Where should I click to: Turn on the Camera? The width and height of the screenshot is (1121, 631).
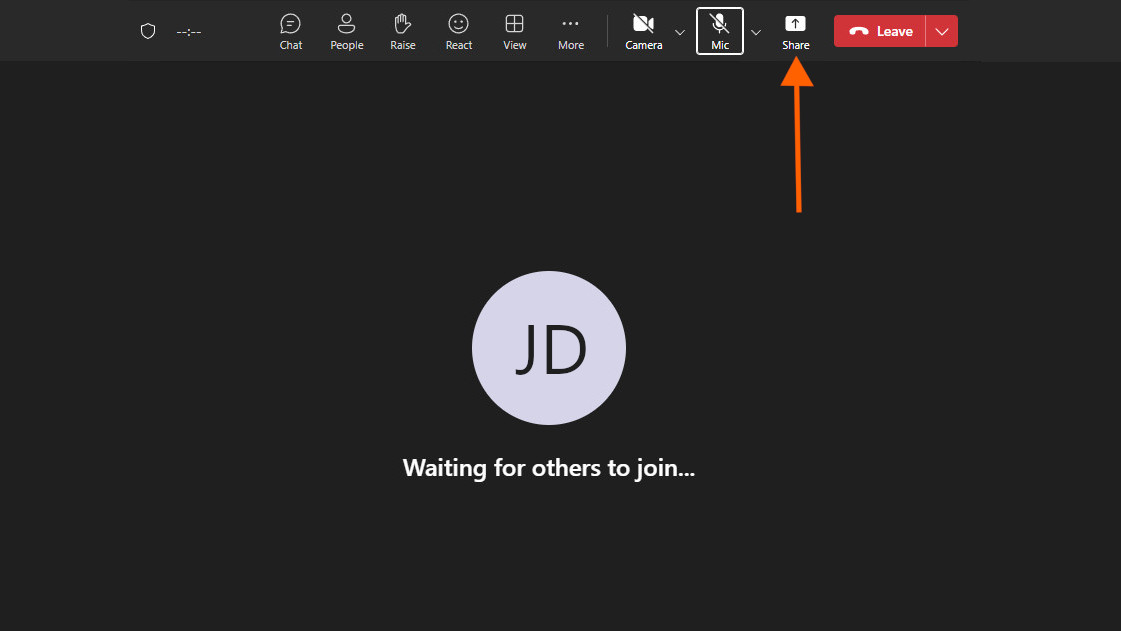click(643, 31)
